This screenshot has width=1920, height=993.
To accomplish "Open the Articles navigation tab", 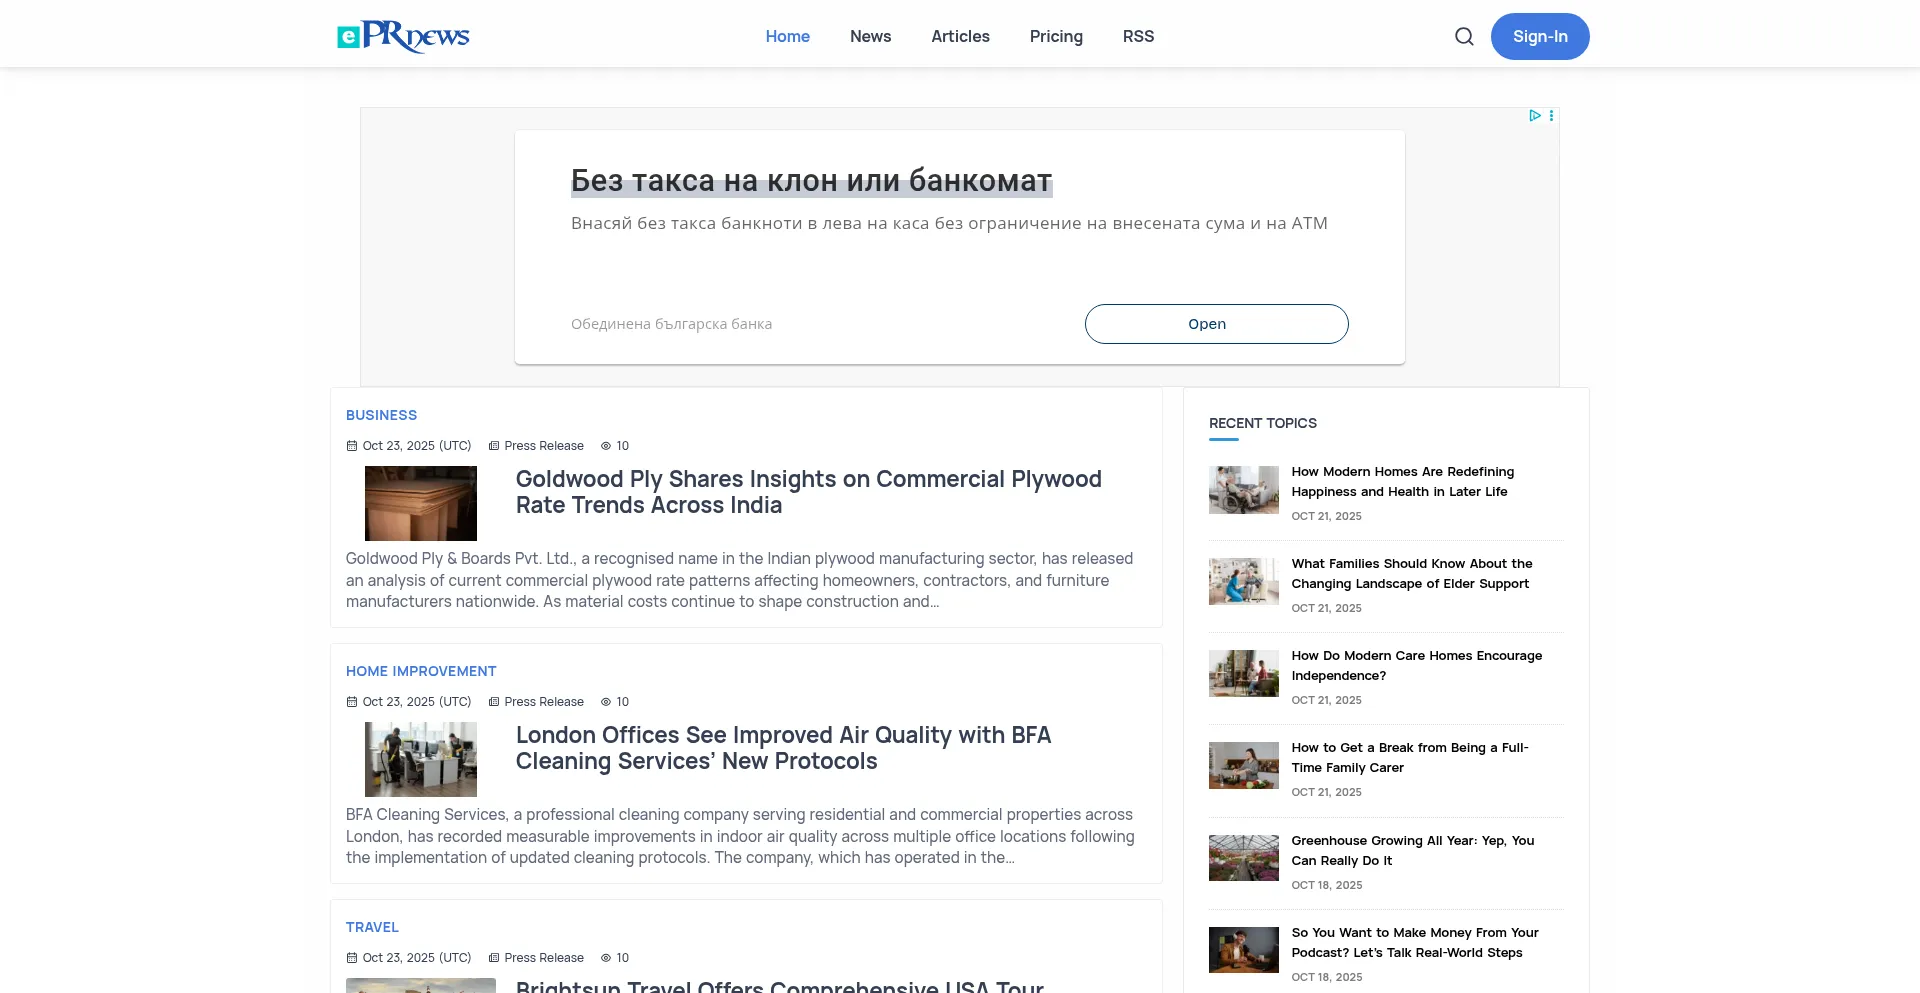I will 960,37.
